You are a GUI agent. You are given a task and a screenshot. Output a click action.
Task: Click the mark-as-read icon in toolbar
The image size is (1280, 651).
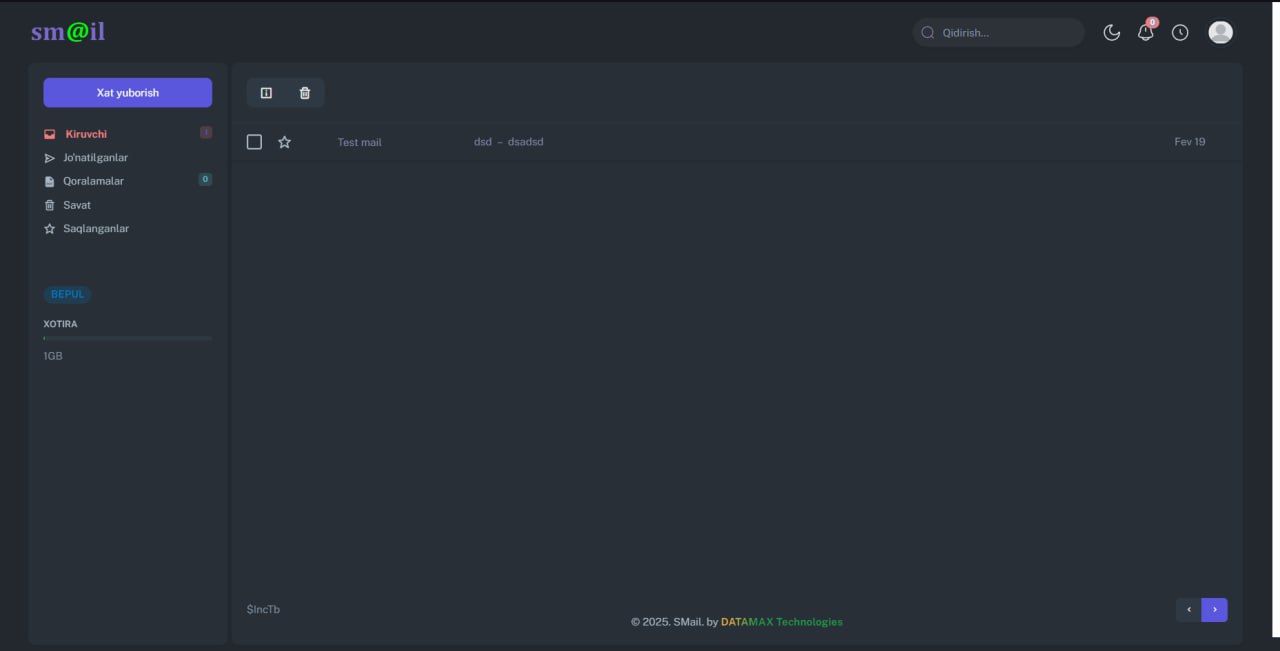click(x=266, y=93)
